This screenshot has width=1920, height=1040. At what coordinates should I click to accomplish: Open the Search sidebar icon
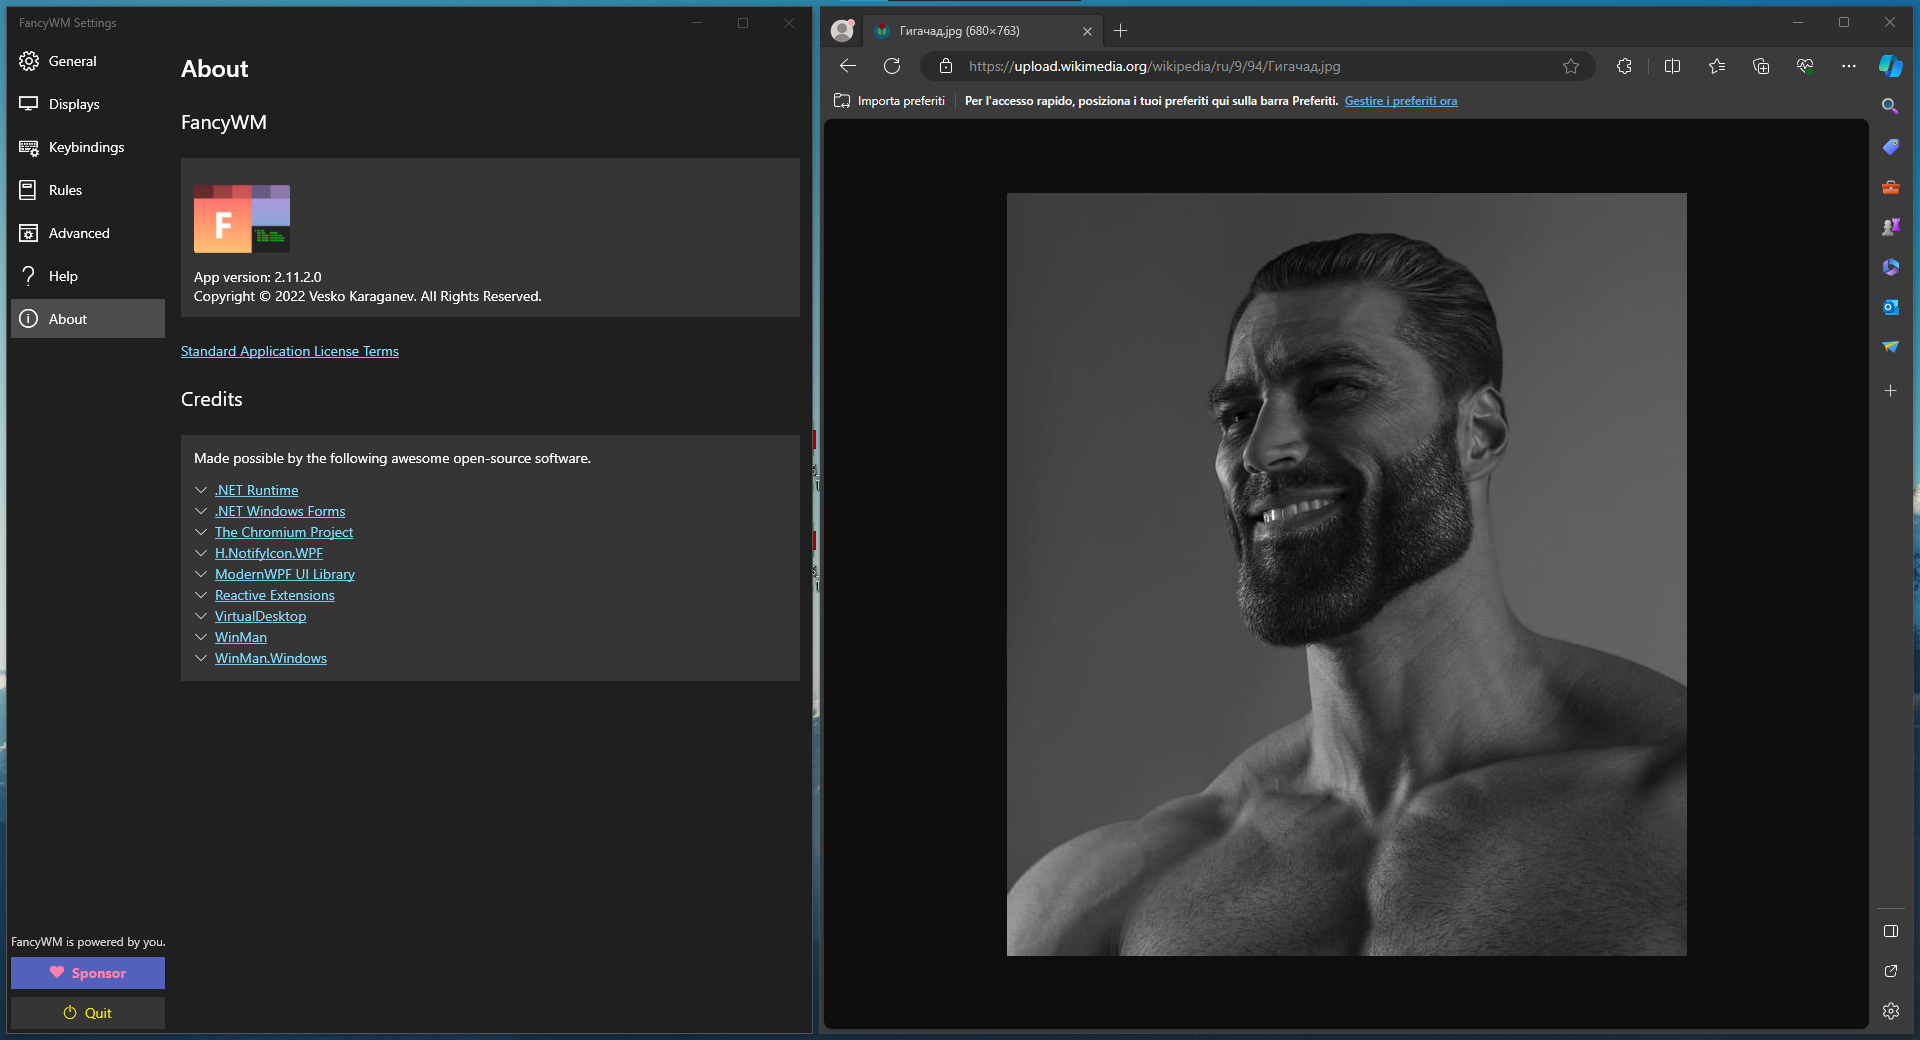coord(1890,106)
